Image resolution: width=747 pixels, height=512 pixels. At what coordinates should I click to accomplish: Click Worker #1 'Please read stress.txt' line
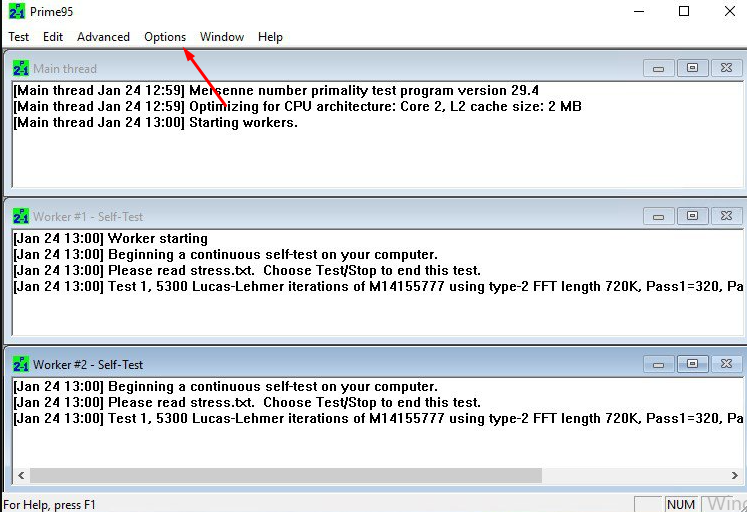[247, 270]
